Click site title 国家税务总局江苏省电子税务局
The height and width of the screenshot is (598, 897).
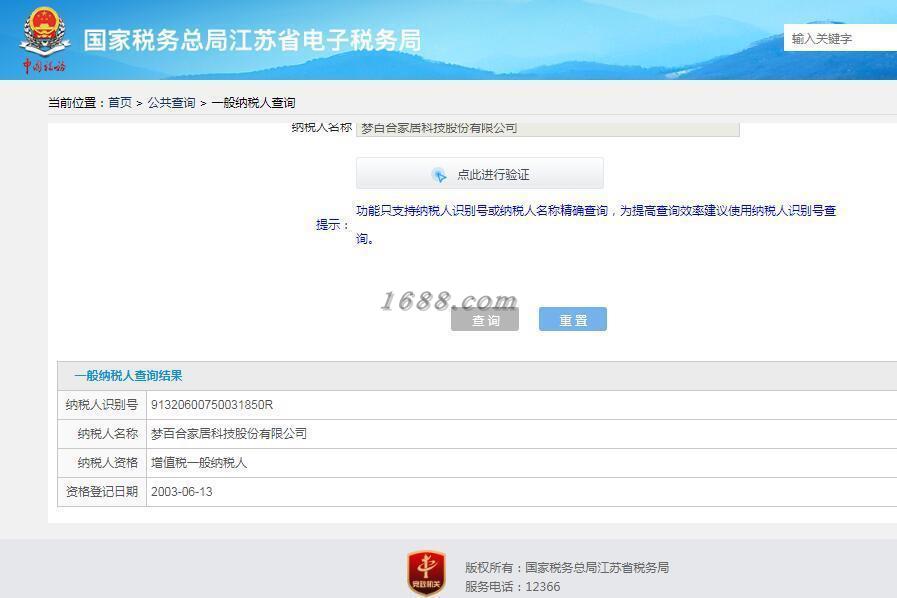[252, 40]
